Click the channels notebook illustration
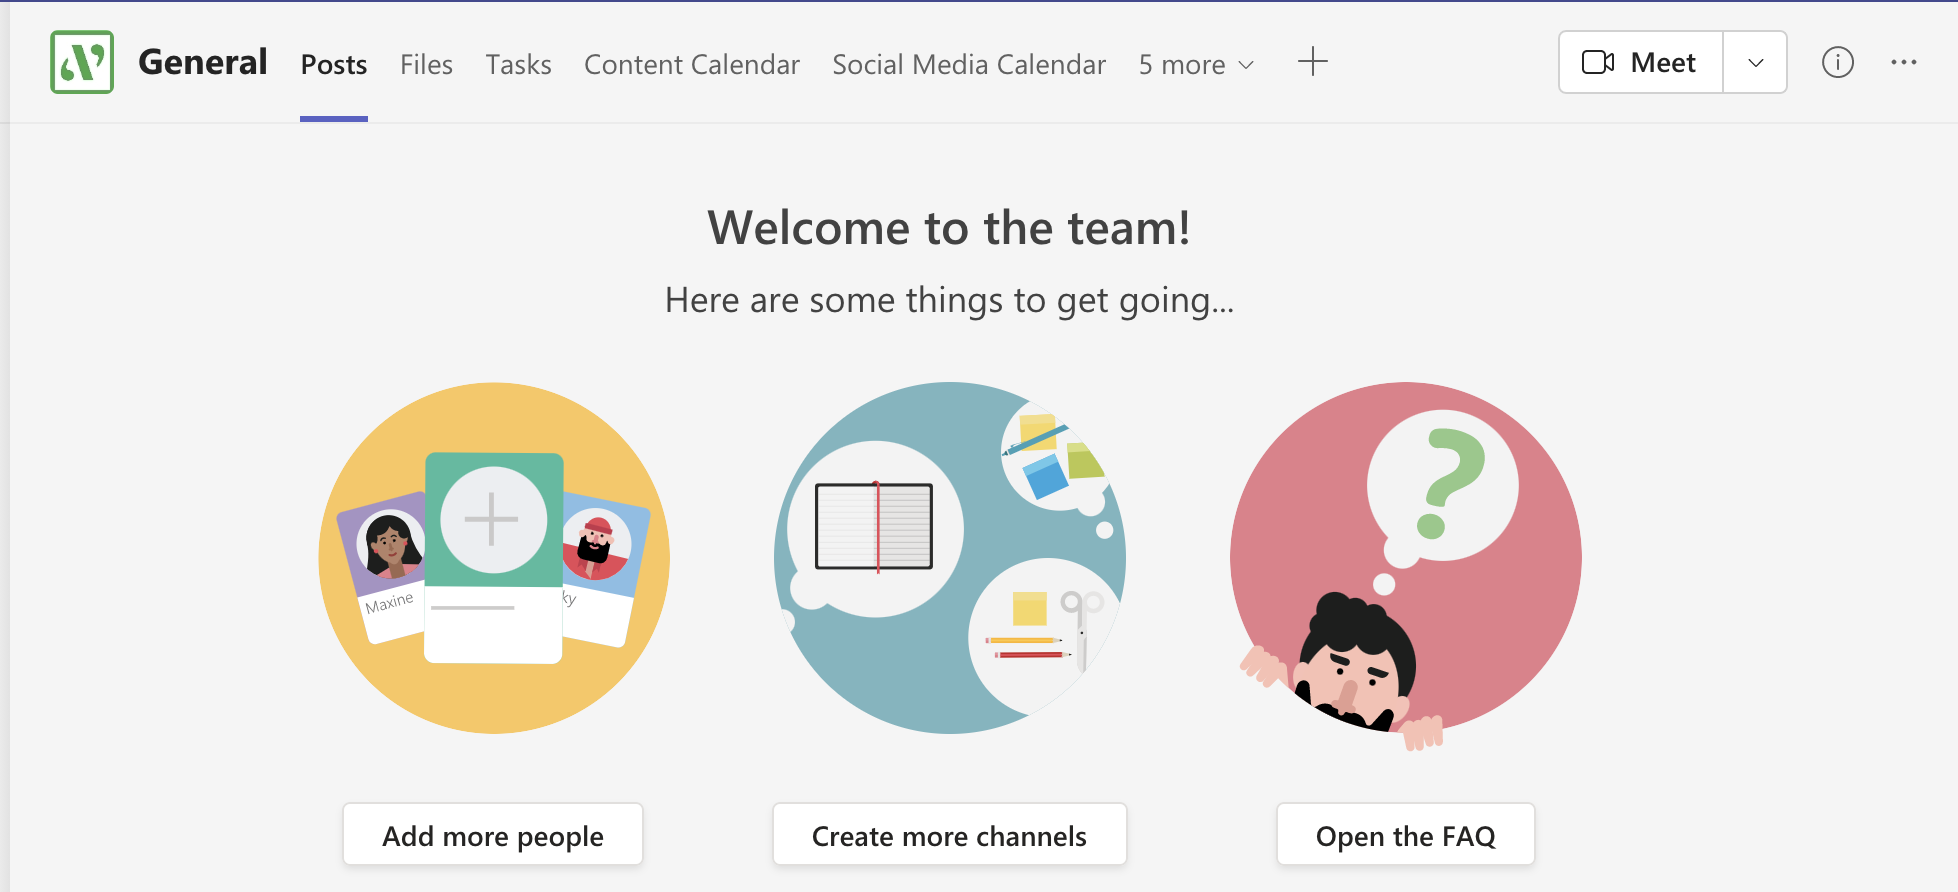This screenshot has width=1958, height=892. (x=950, y=558)
